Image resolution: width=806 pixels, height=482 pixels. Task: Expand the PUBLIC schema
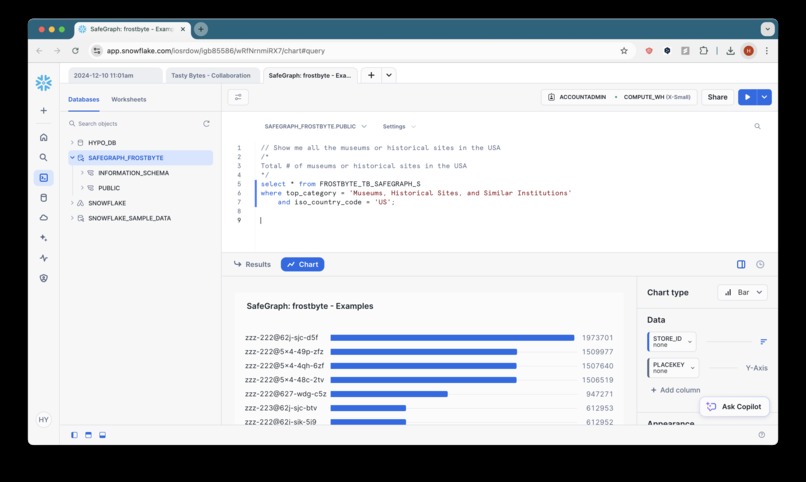(82, 188)
